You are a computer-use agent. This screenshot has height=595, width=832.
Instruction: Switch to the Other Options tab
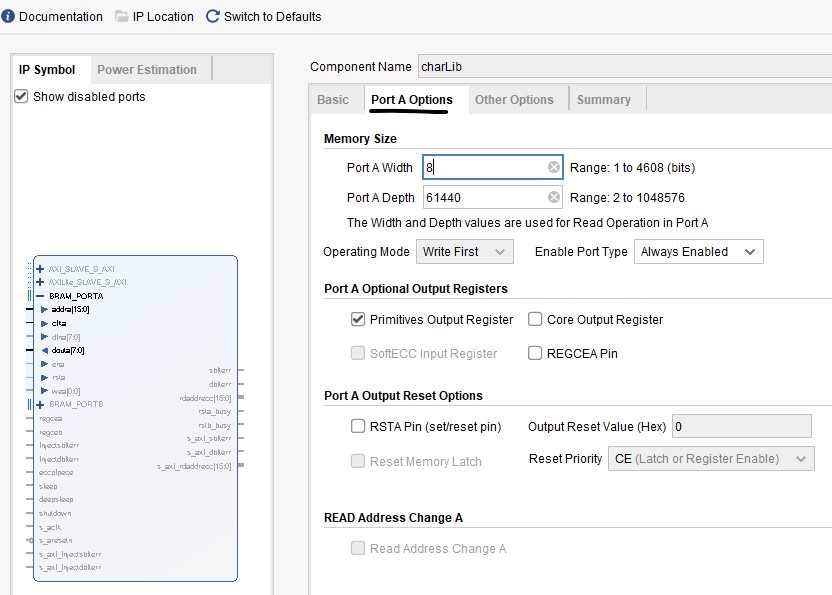click(514, 99)
